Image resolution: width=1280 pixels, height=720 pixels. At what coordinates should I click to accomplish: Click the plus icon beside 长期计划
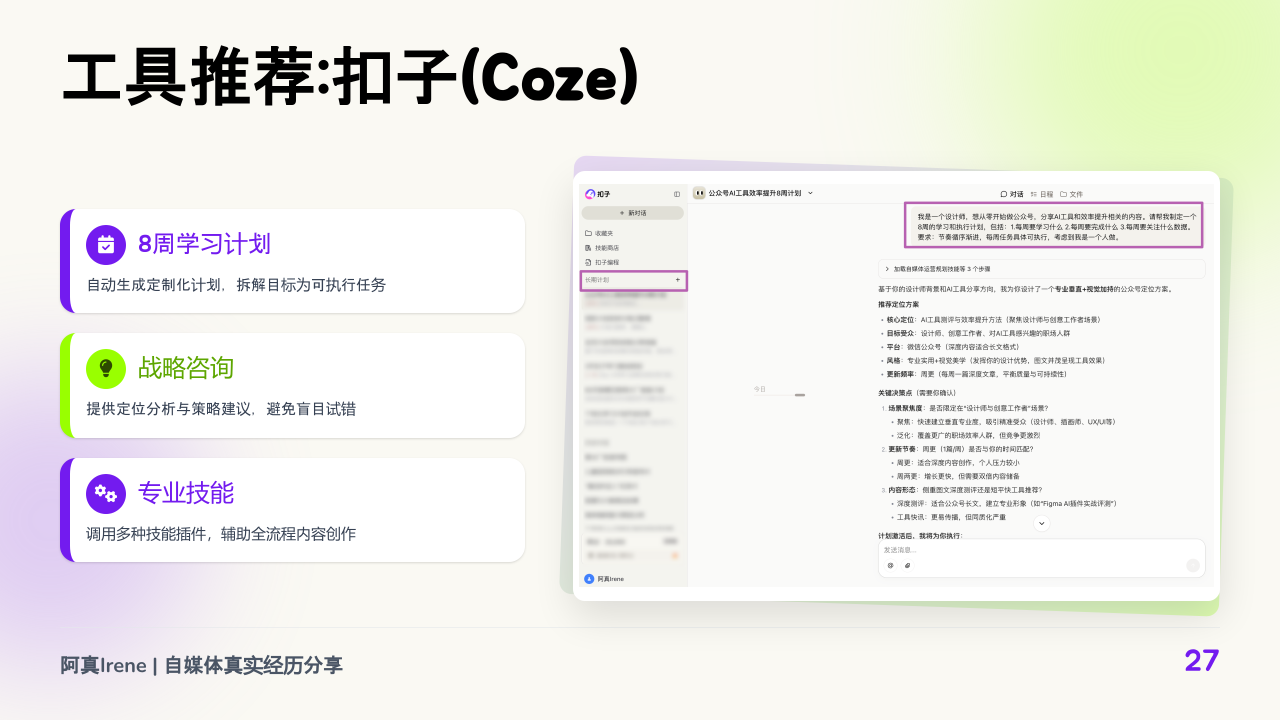click(x=677, y=280)
